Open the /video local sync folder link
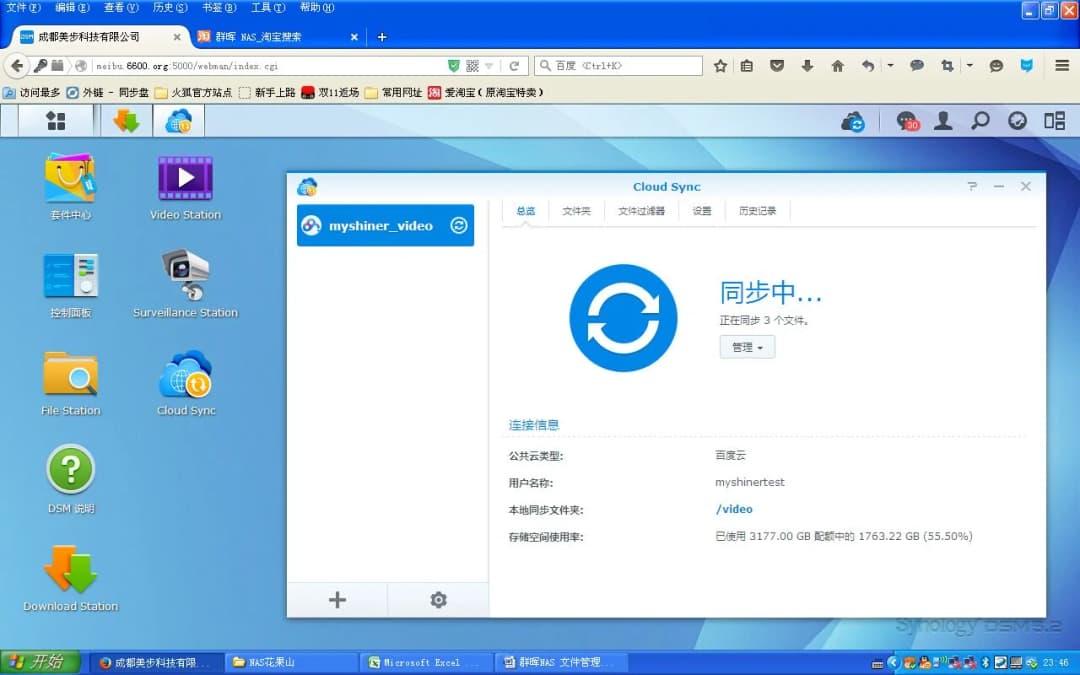This screenshot has width=1080, height=675. [734, 509]
